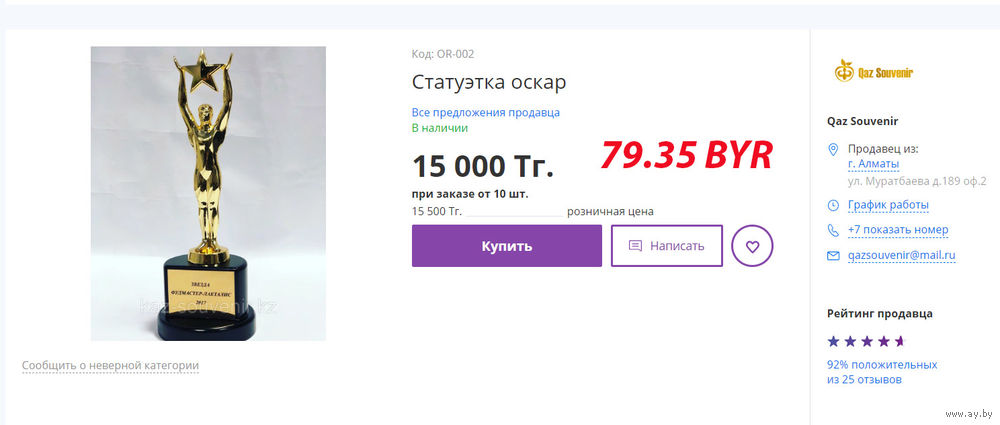The image size is (1000, 425).
Task: Click the product title Статуэтка оскар
Action: point(489,82)
